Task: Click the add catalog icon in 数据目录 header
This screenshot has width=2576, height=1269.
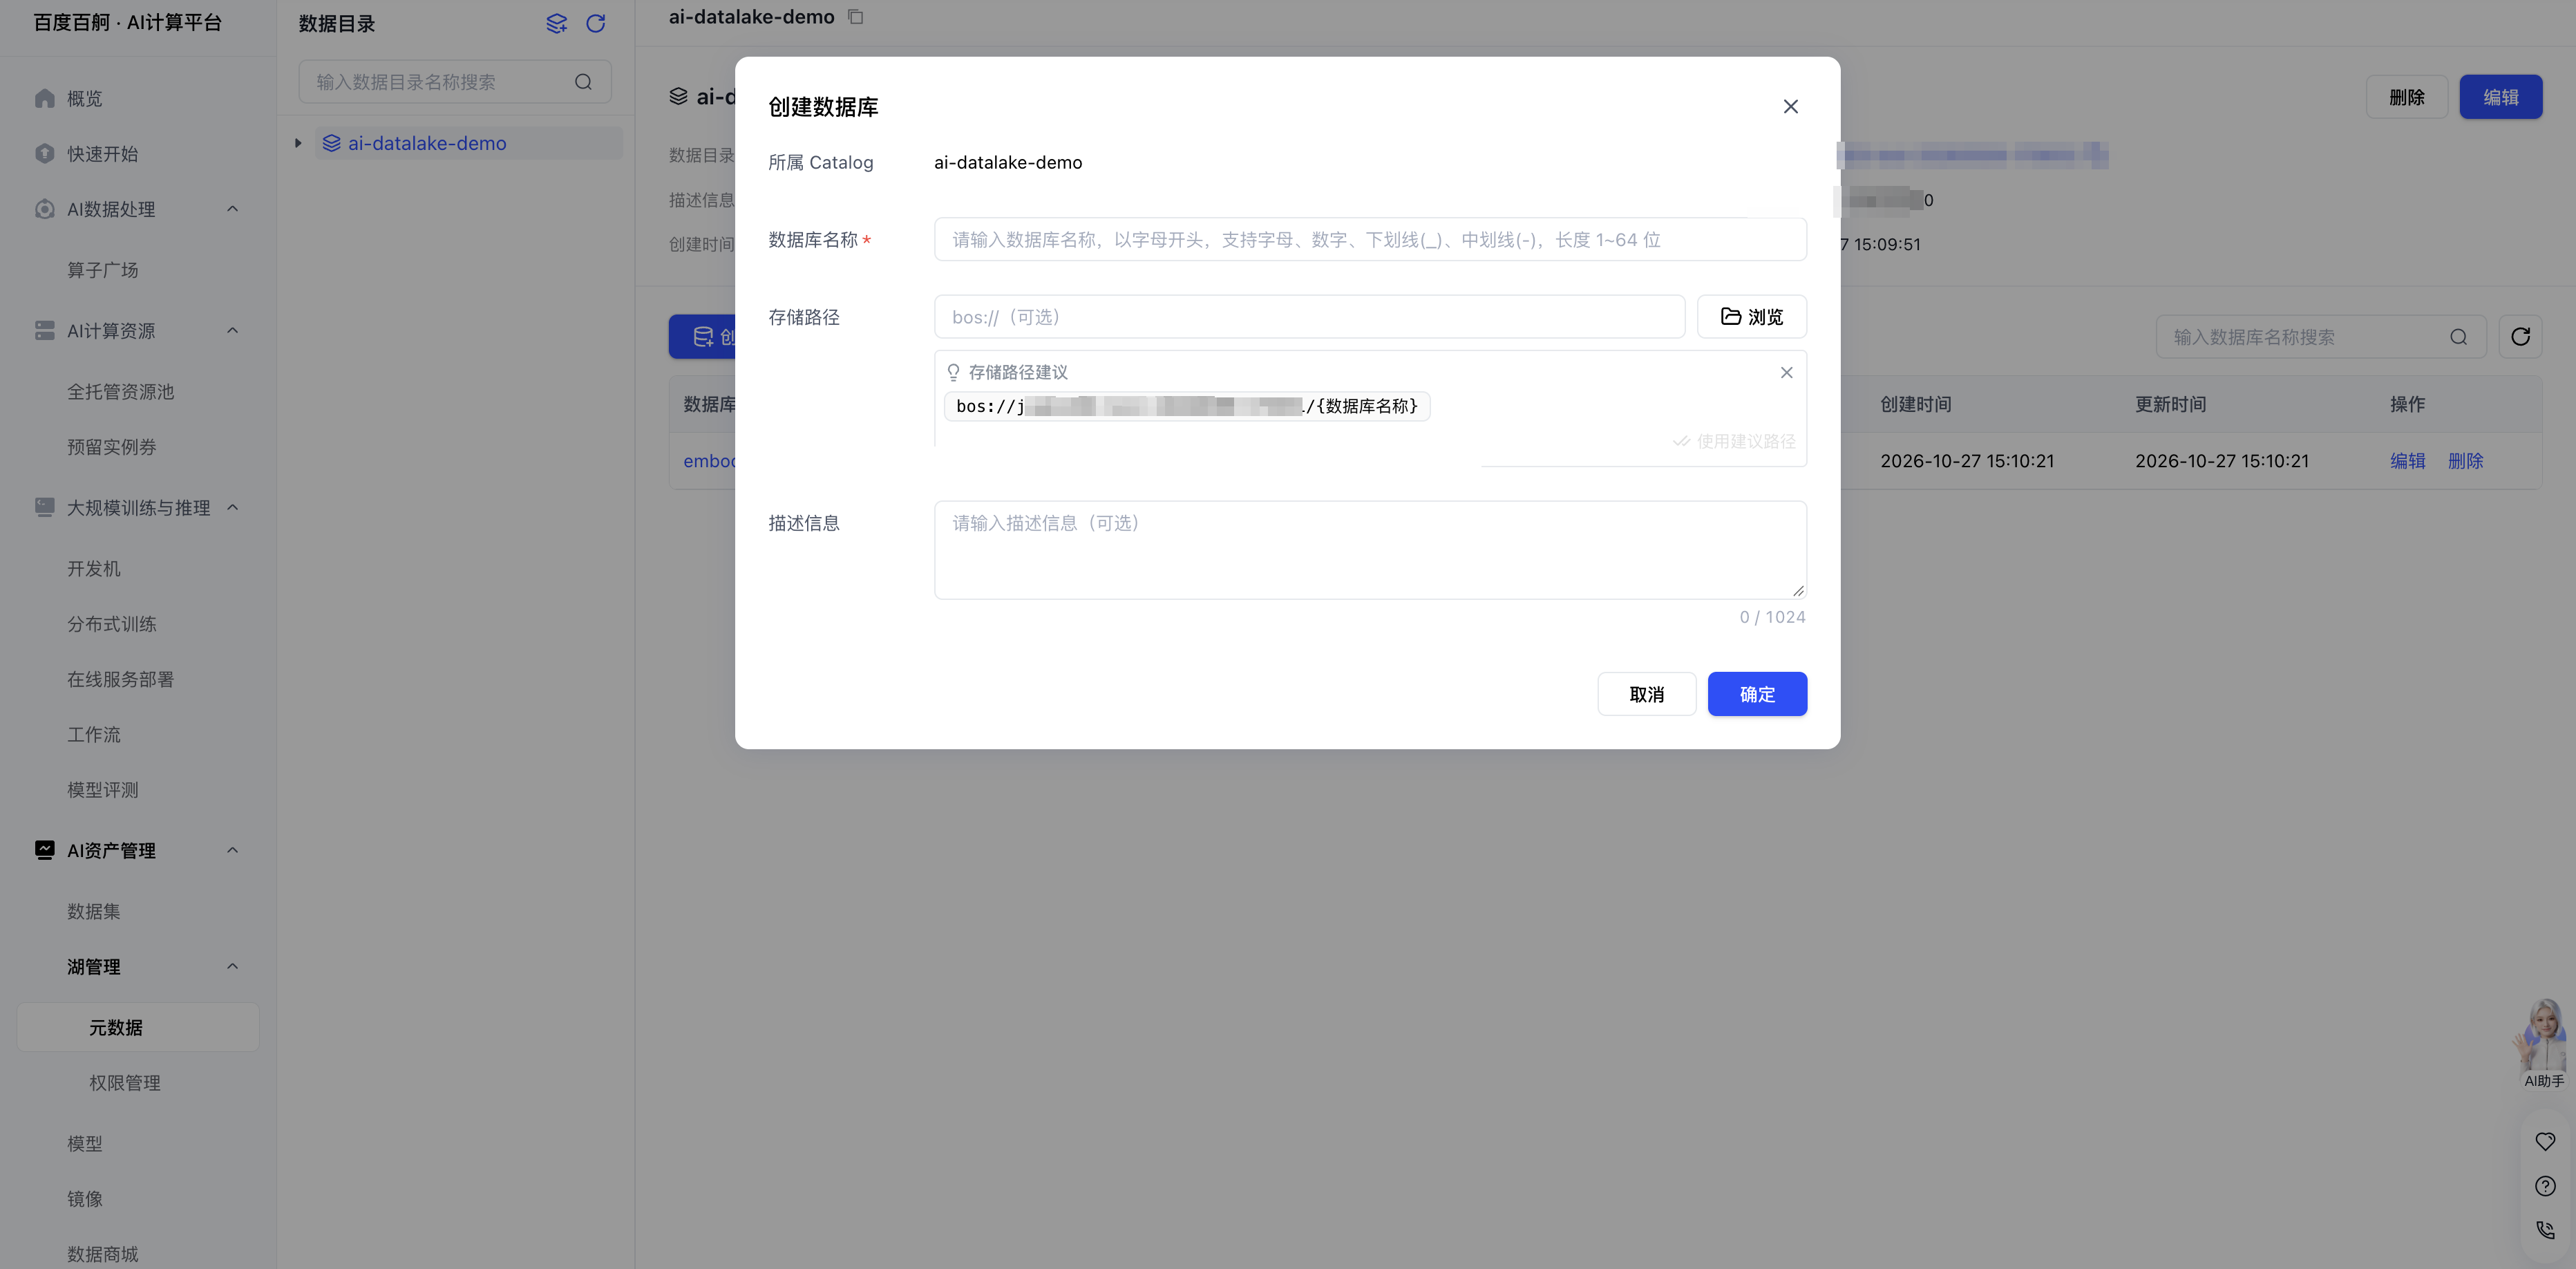Action: [556, 23]
